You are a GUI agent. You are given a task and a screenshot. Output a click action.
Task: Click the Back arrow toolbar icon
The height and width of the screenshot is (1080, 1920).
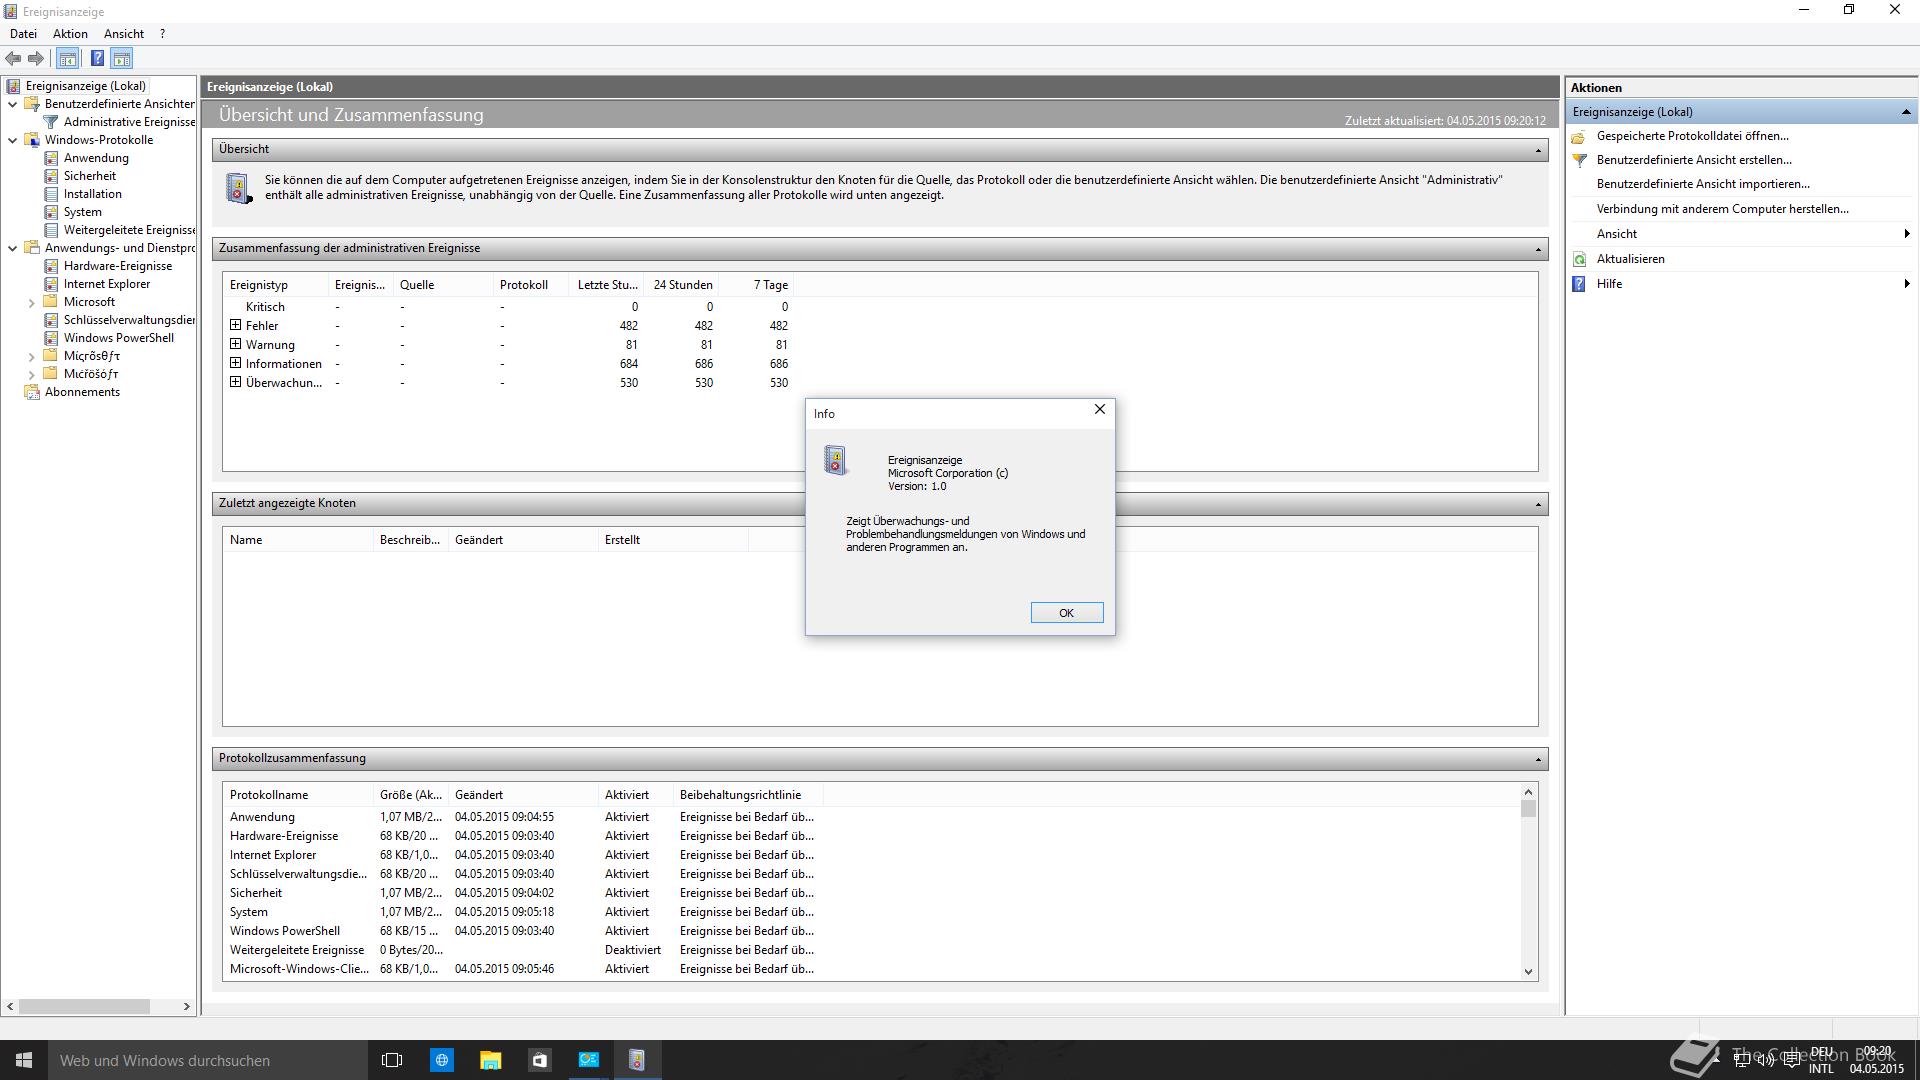pos(14,59)
